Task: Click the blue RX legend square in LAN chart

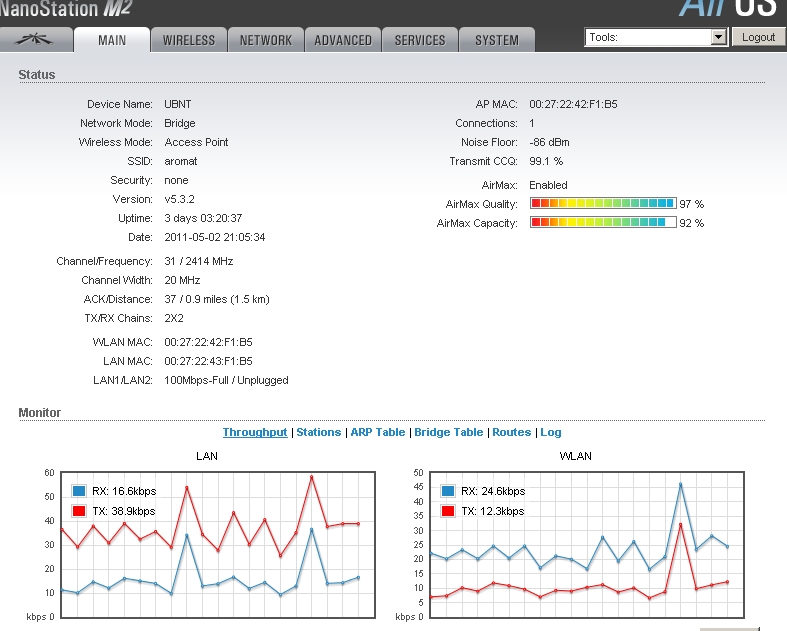Action: 79,491
